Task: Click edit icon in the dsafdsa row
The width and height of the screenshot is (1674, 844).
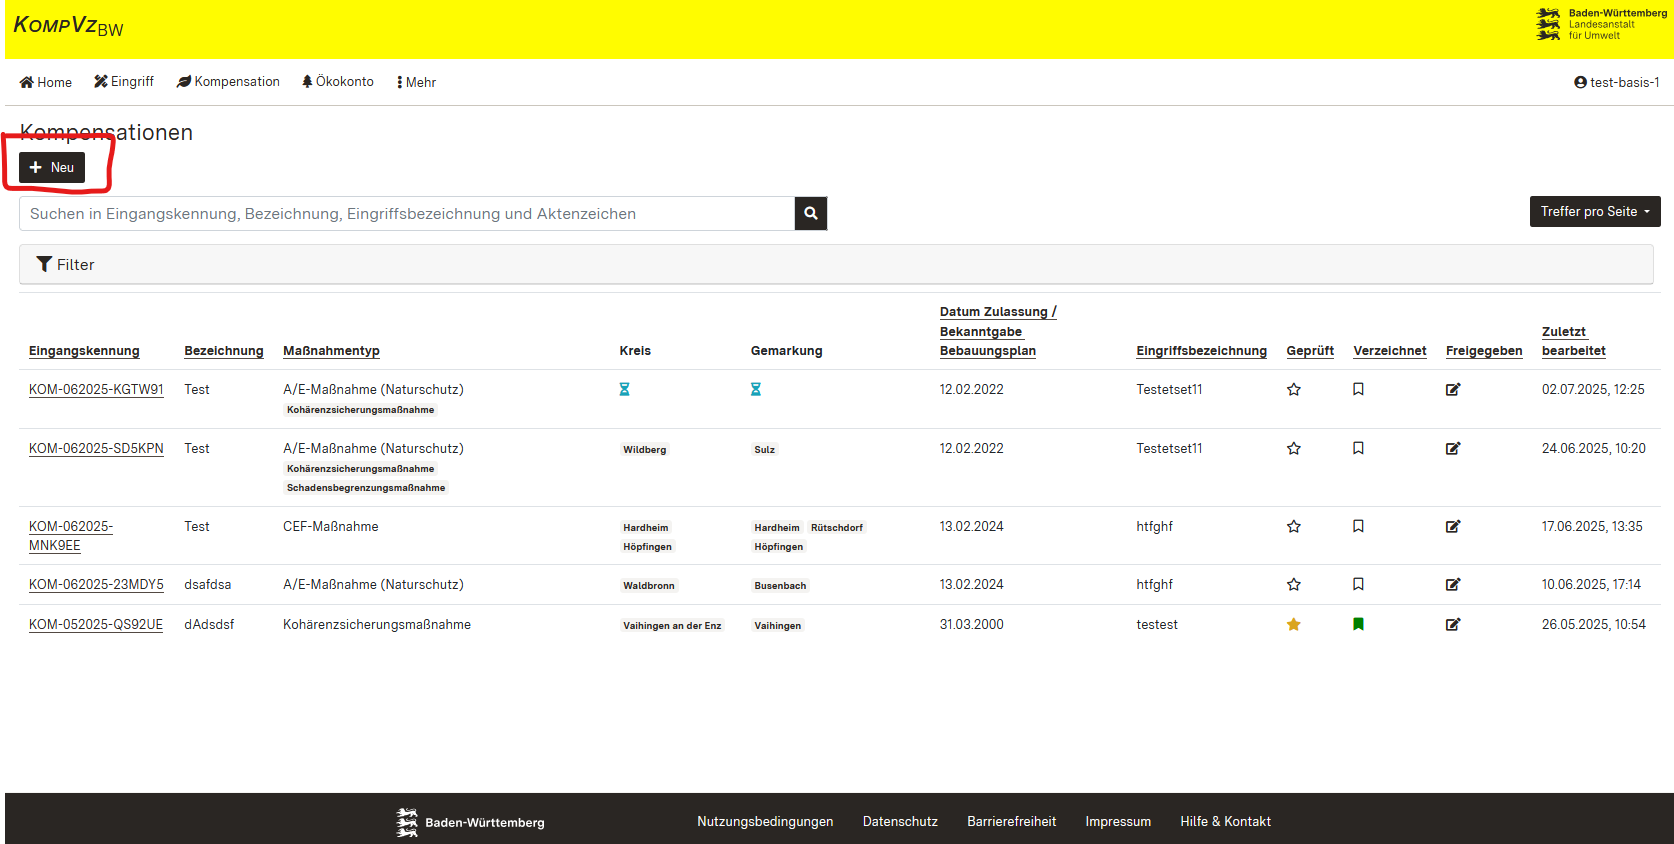Action: [x=1452, y=585]
